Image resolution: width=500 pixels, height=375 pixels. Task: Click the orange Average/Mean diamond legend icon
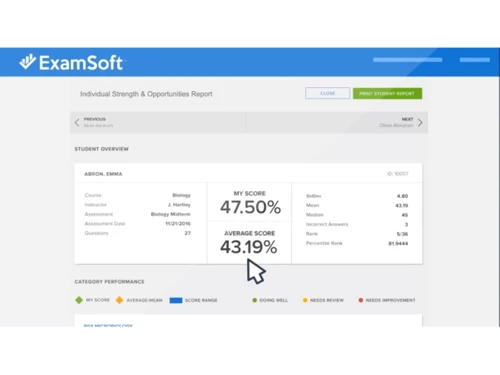coord(119,300)
